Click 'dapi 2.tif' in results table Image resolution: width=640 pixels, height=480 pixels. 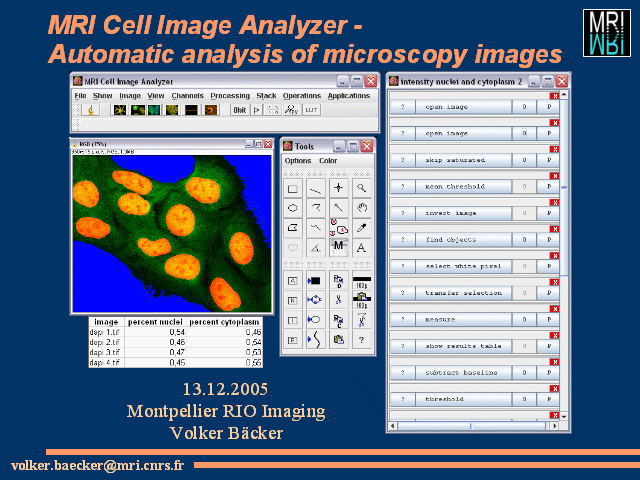pyautogui.click(x=104, y=342)
